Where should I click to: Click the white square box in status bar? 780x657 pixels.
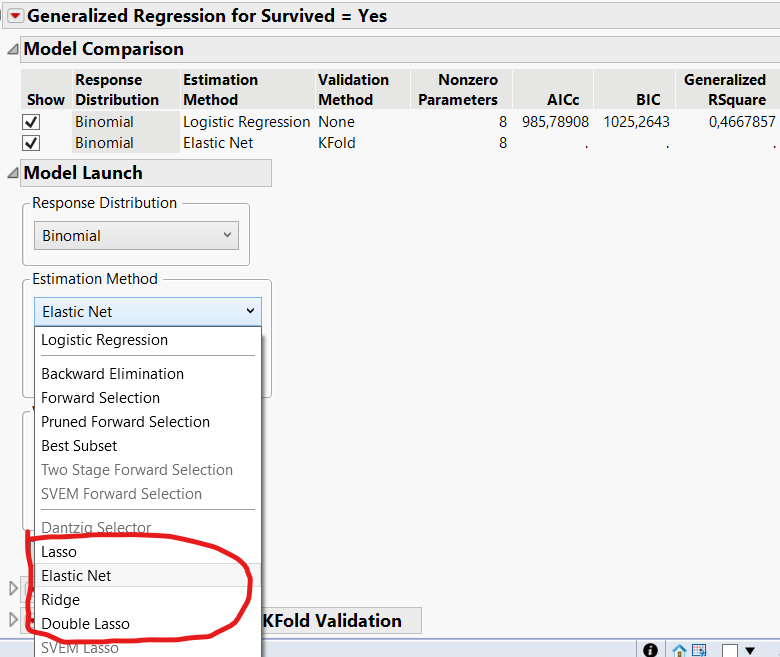coord(729,650)
